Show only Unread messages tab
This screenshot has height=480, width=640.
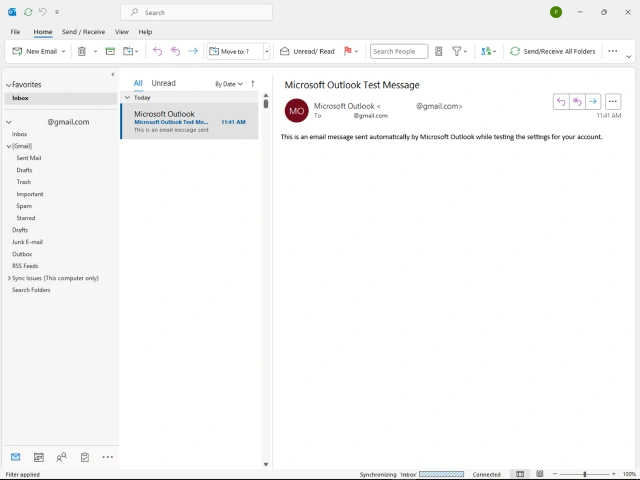coord(163,83)
